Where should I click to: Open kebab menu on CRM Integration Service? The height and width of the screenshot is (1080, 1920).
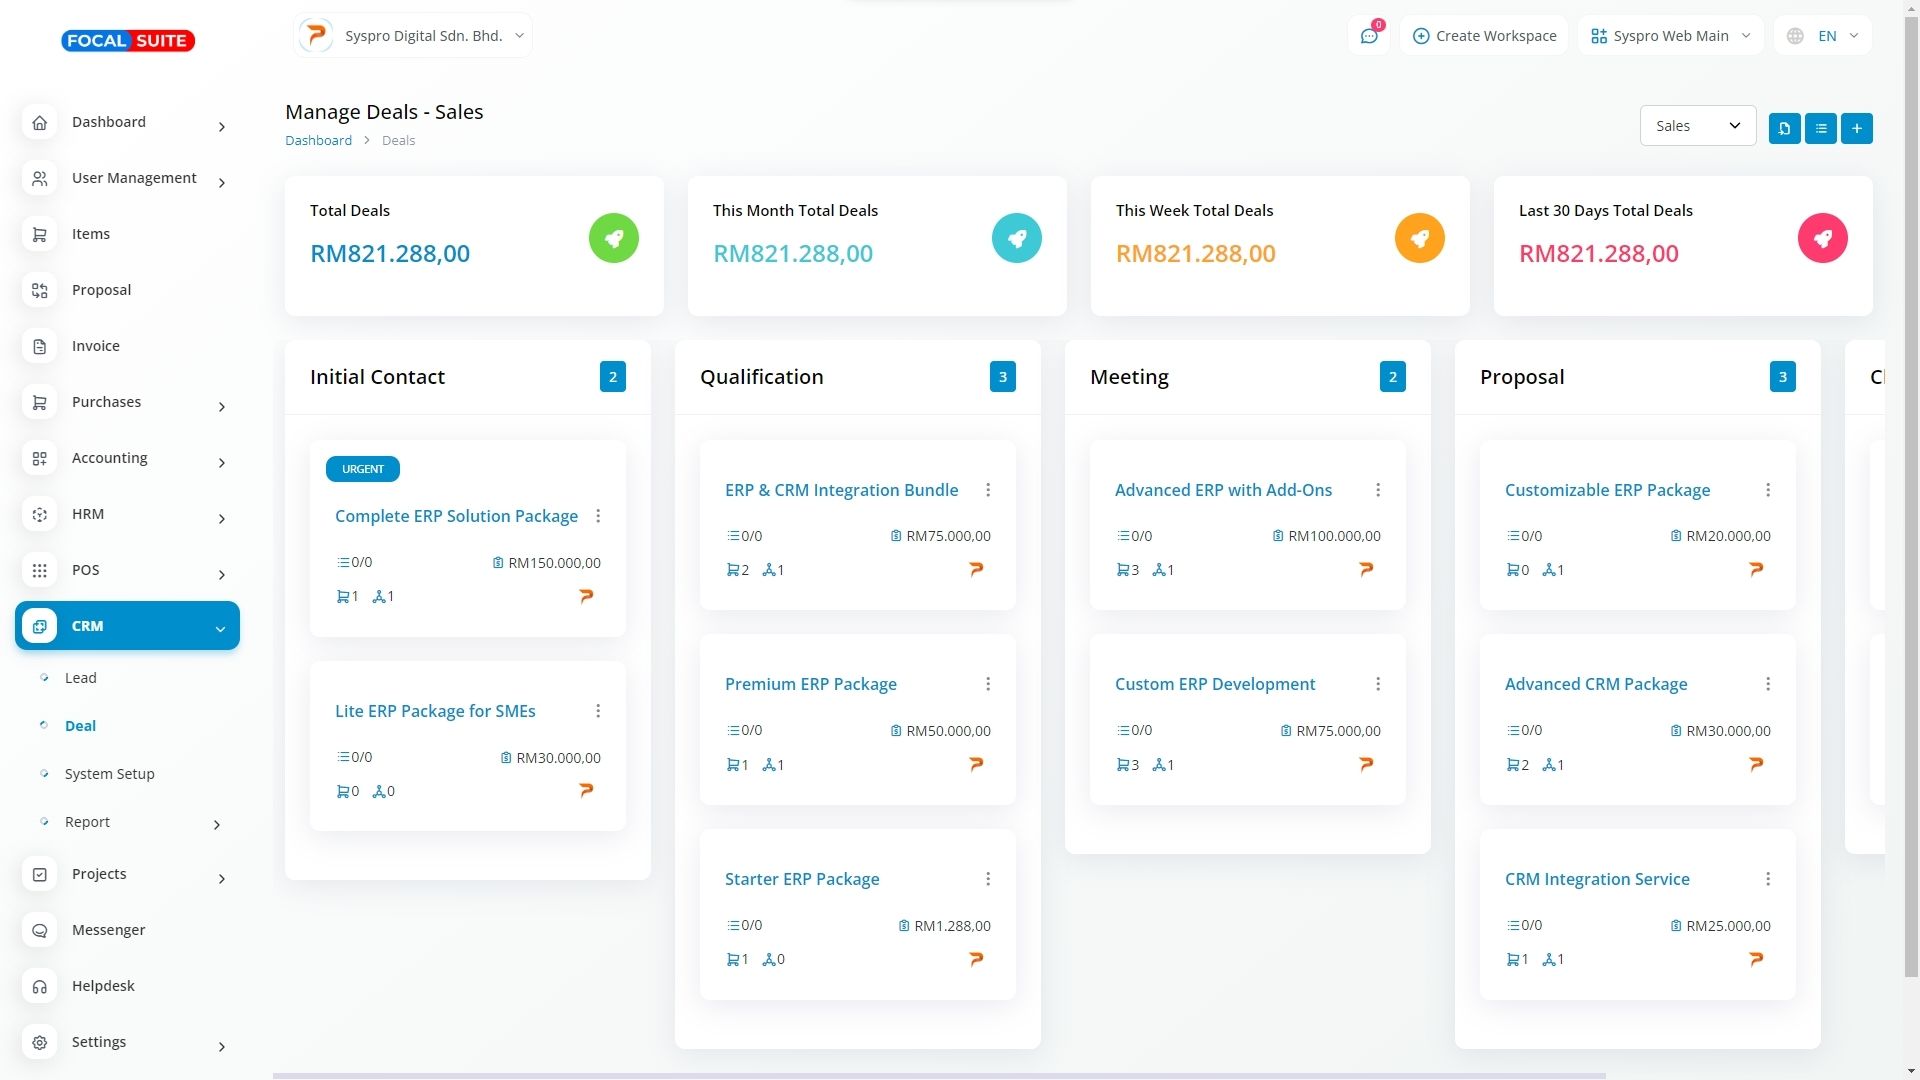point(1767,879)
